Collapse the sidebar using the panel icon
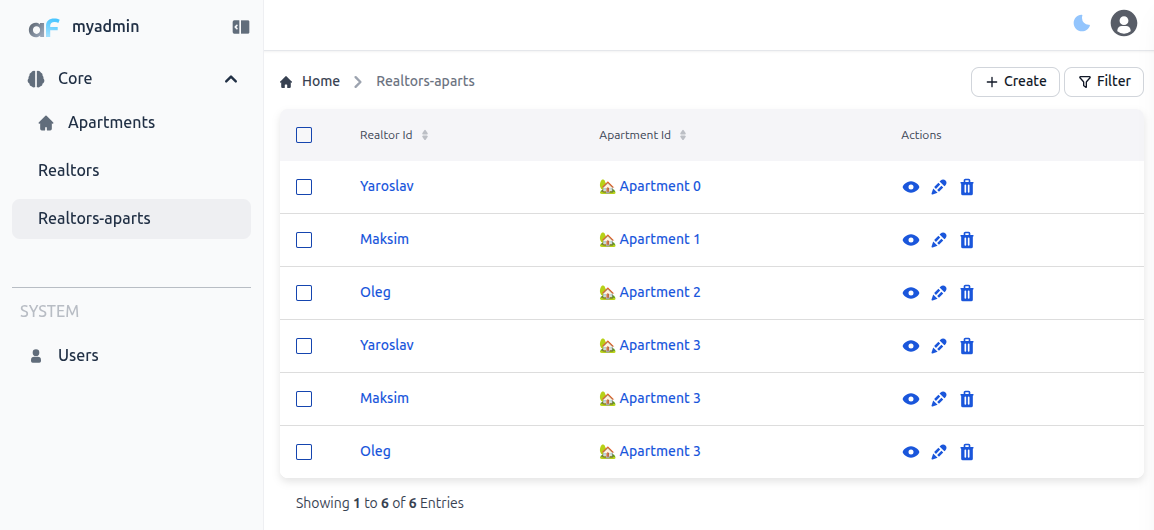 click(x=240, y=27)
